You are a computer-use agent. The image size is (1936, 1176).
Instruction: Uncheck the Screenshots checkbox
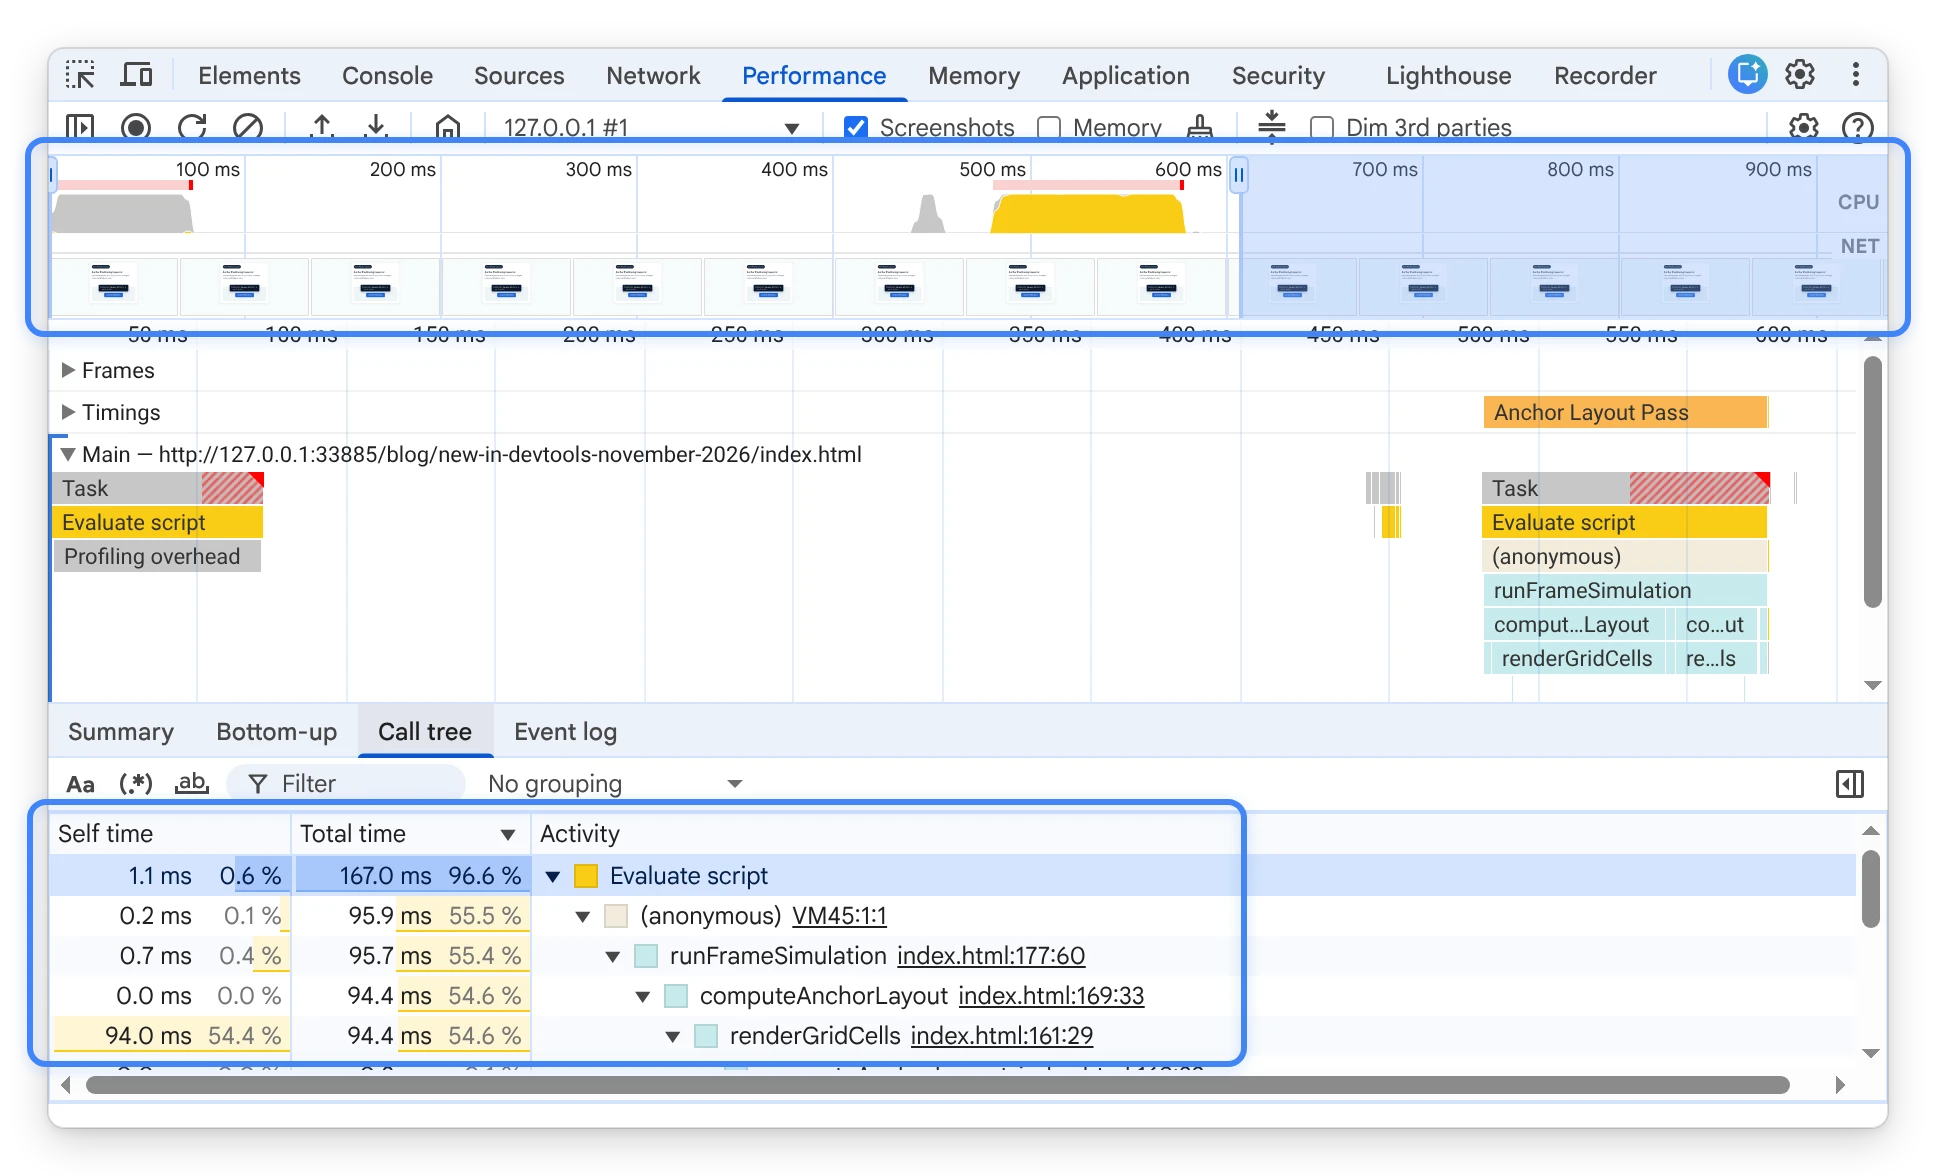[x=855, y=127]
